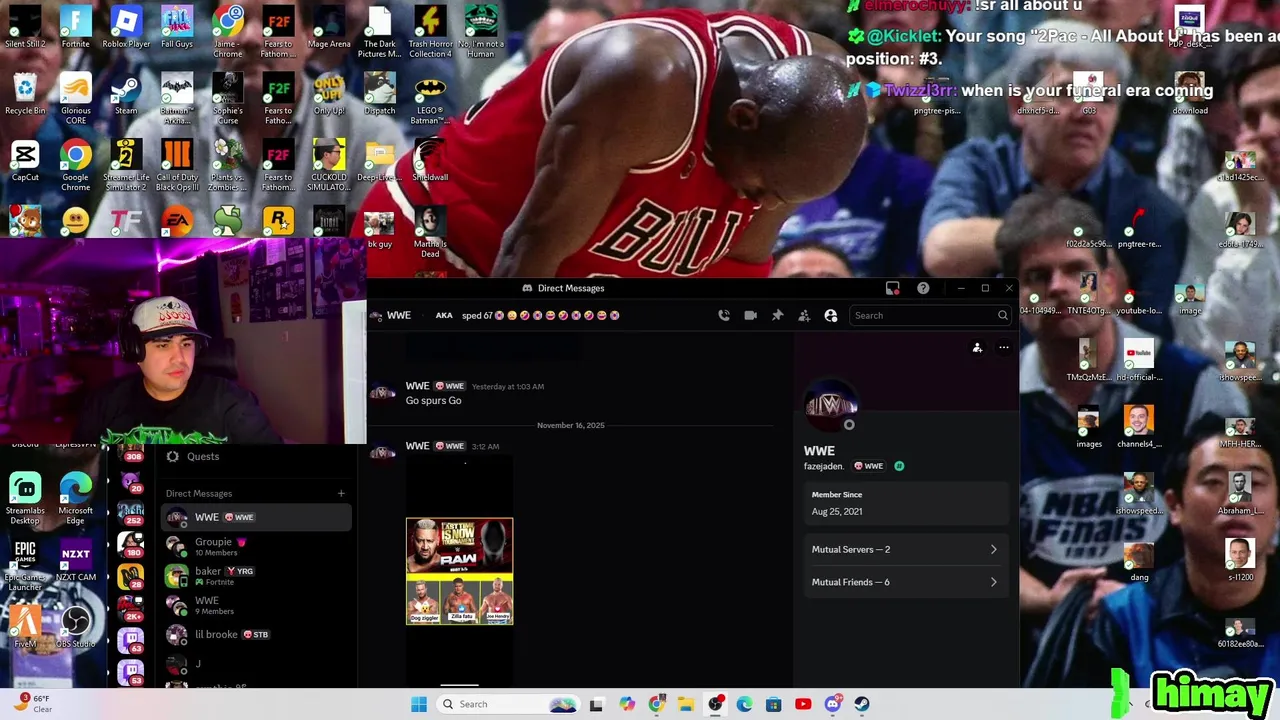Open the Fall Guys desktop shortcut
Image resolution: width=1280 pixels, height=720 pixels.
177,27
